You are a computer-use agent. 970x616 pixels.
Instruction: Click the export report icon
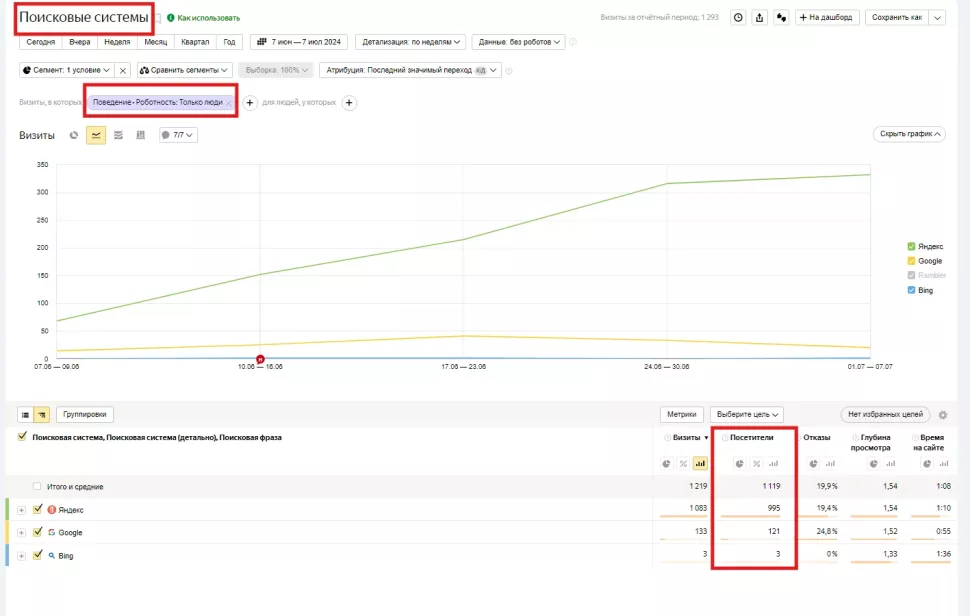click(760, 17)
